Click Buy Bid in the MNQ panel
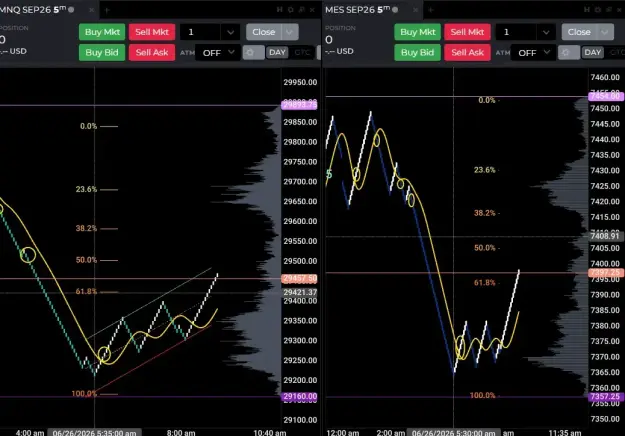This screenshot has height=436, width=625. coord(102,52)
